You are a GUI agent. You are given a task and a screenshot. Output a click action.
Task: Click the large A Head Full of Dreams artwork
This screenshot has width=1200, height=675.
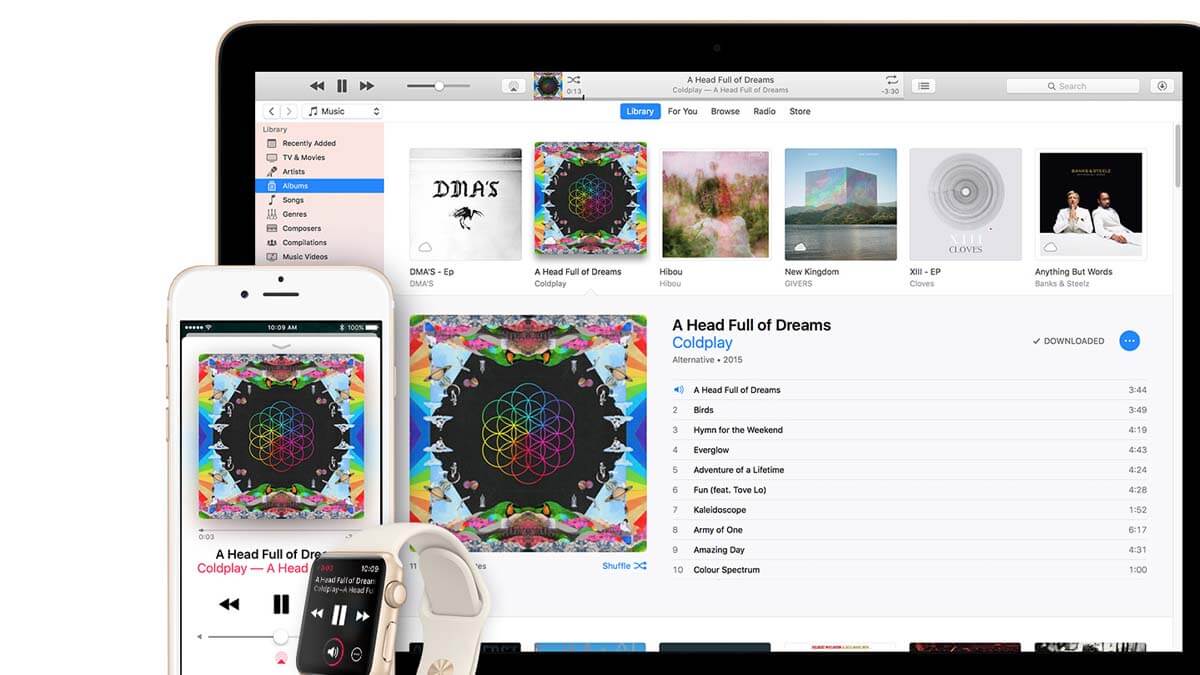[528, 433]
